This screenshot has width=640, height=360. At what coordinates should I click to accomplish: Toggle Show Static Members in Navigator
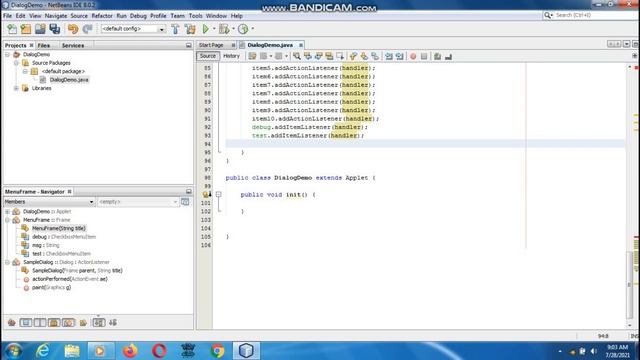click(x=40, y=322)
